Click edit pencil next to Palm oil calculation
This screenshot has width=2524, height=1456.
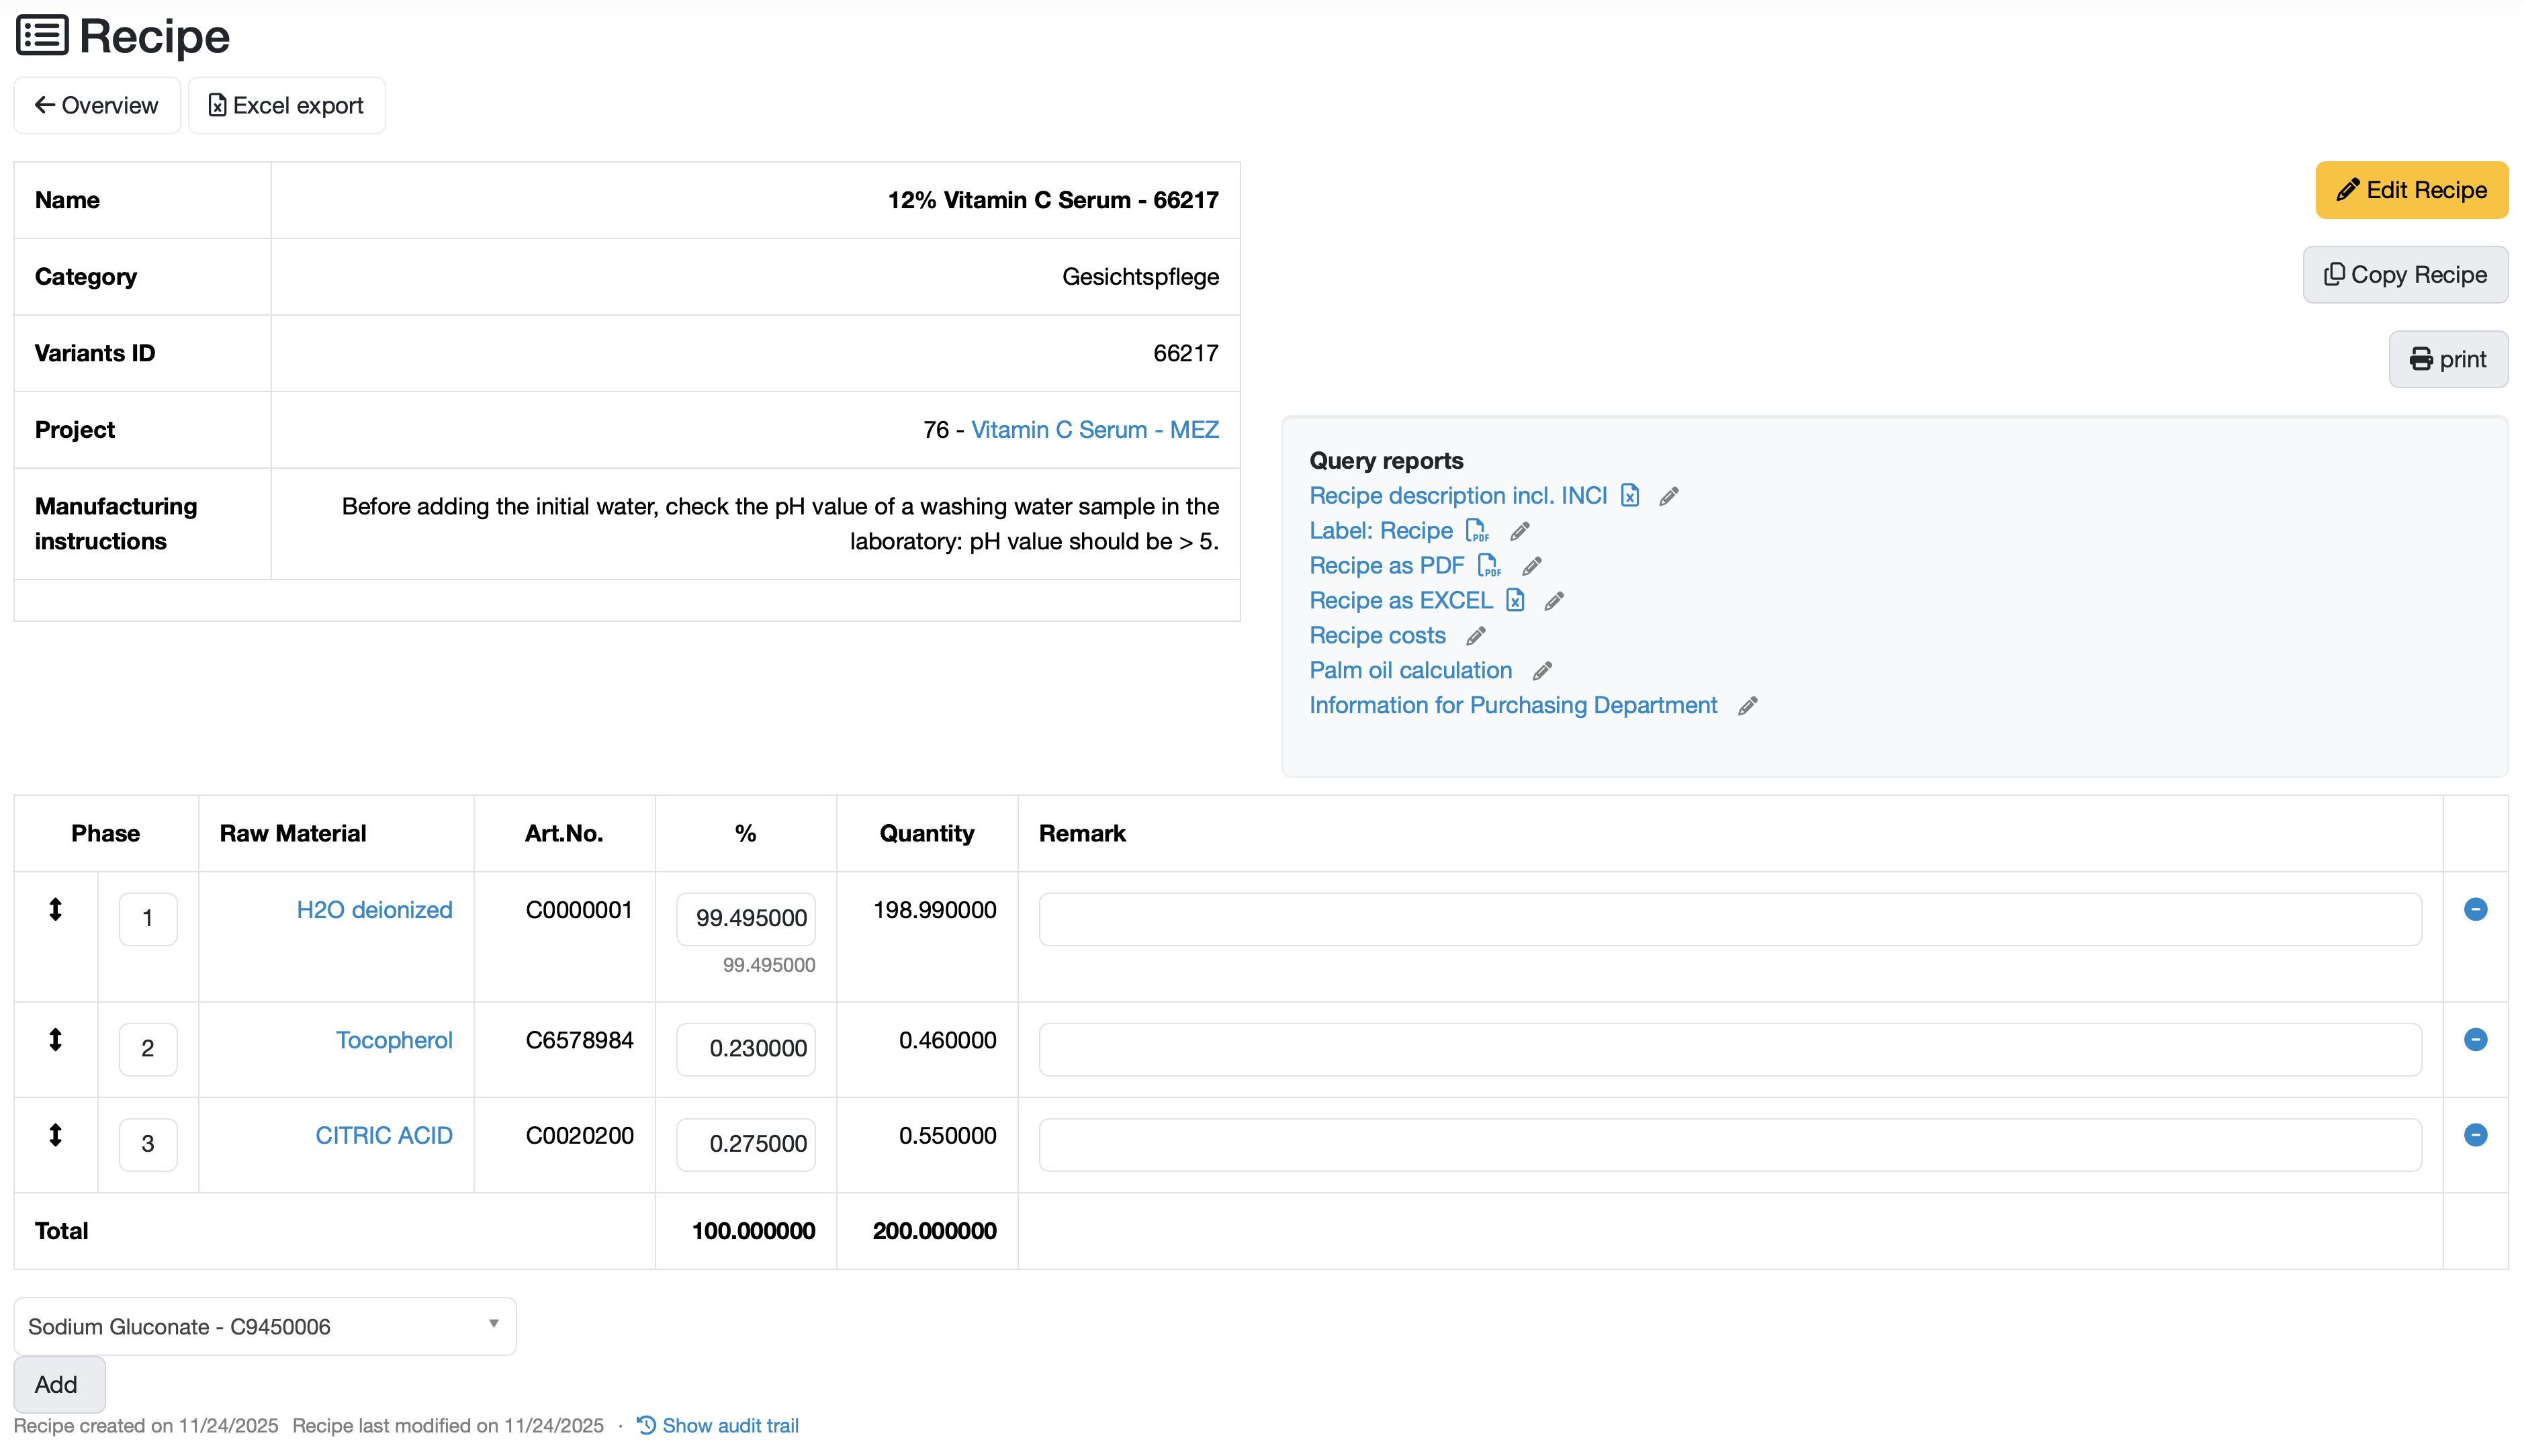(1542, 671)
